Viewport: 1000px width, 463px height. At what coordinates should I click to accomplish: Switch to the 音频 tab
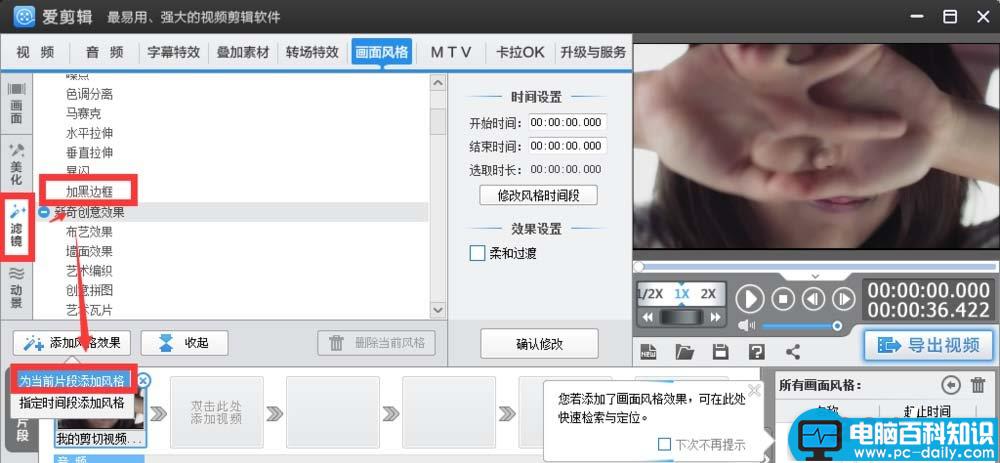105,52
